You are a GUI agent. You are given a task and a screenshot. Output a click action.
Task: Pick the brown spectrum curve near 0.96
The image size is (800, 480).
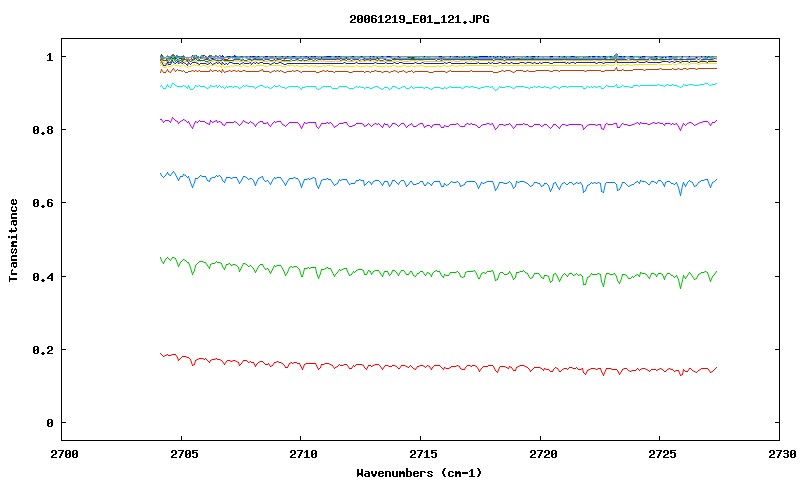click(x=439, y=71)
